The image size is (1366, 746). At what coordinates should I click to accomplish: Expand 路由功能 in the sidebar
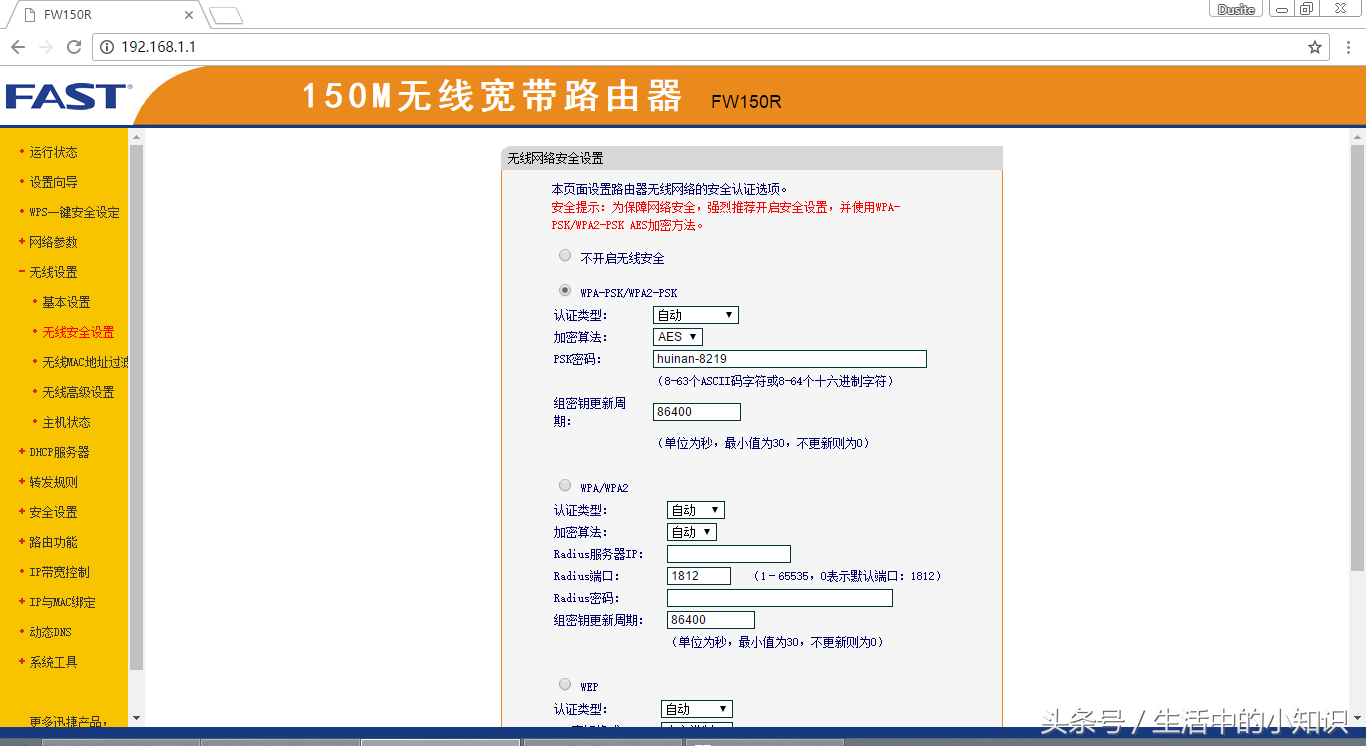[x=53, y=542]
